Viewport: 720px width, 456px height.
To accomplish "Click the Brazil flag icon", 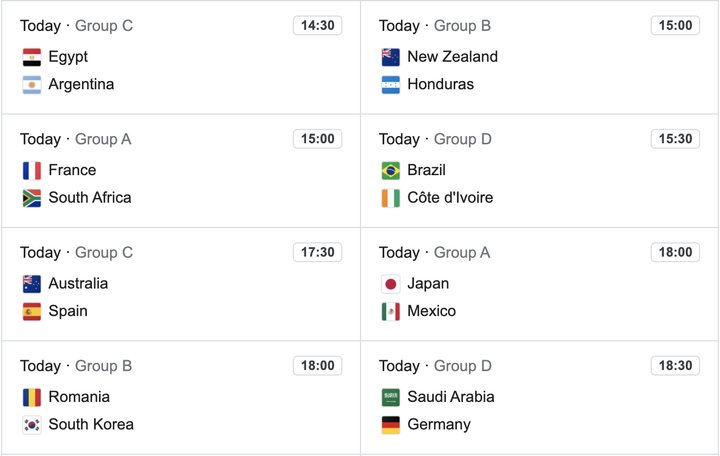I will [x=391, y=171].
